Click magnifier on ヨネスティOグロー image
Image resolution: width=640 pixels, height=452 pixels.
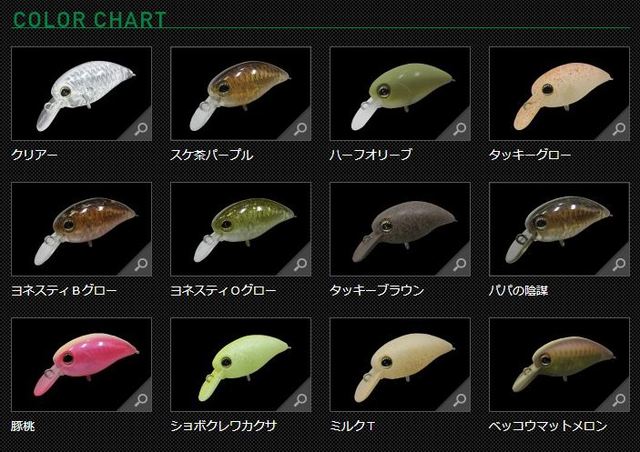coord(300,265)
